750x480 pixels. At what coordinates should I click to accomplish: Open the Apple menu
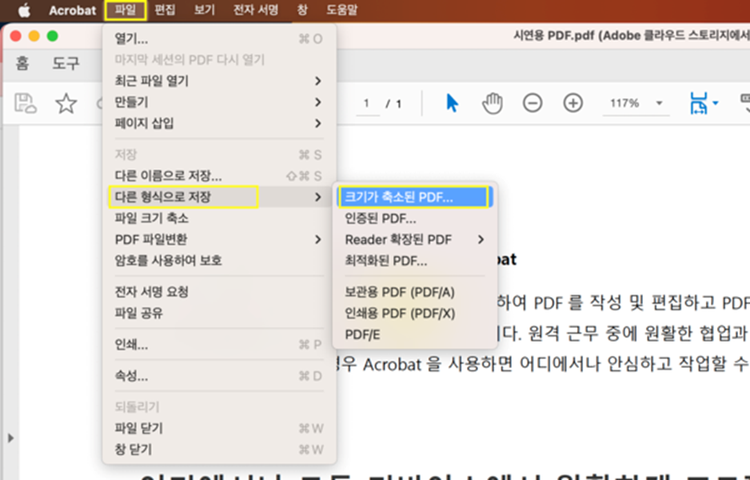tap(24, 10)
